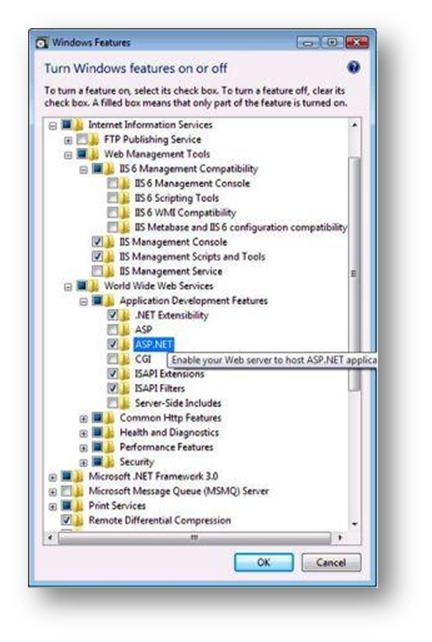
Task: Click scroll up arrow of feature list
Action: [x=355, y=125]
